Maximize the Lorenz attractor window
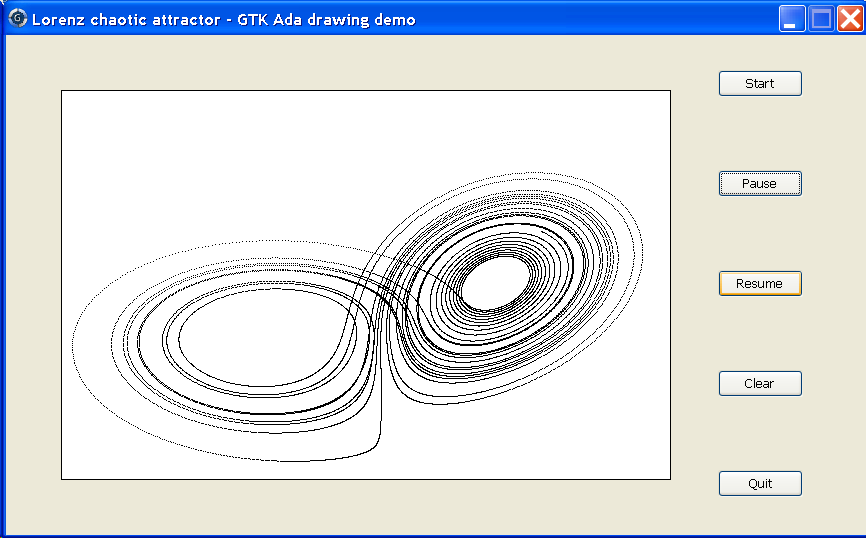The height and width of the screenshot is (538, 866). (x=821, y=19)
